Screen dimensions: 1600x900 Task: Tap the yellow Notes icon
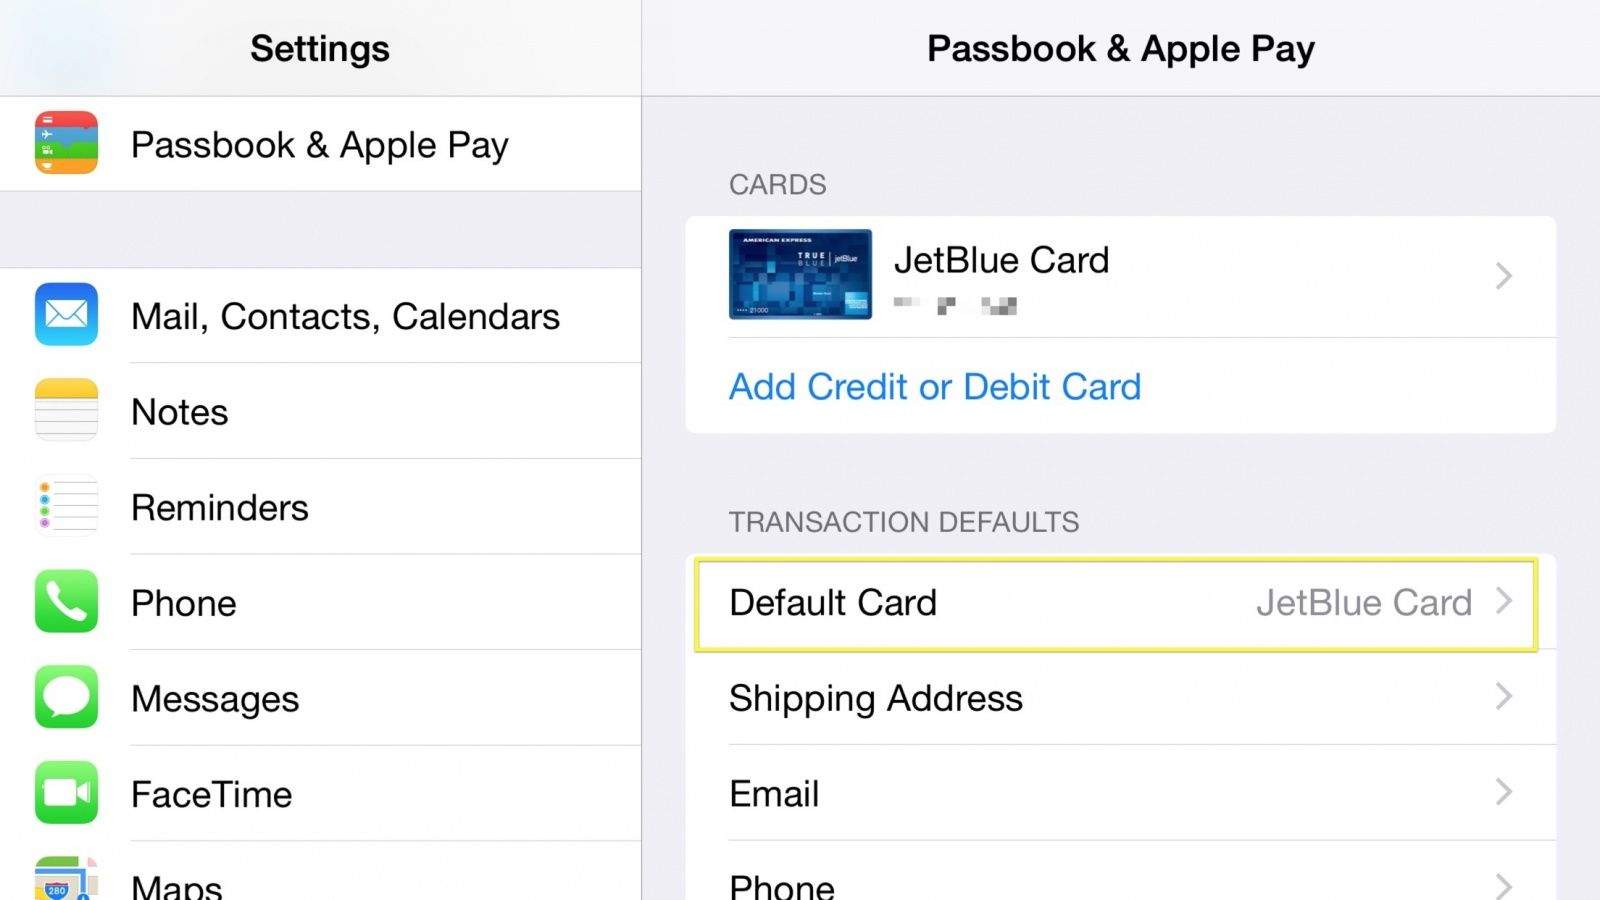(66, 411)
